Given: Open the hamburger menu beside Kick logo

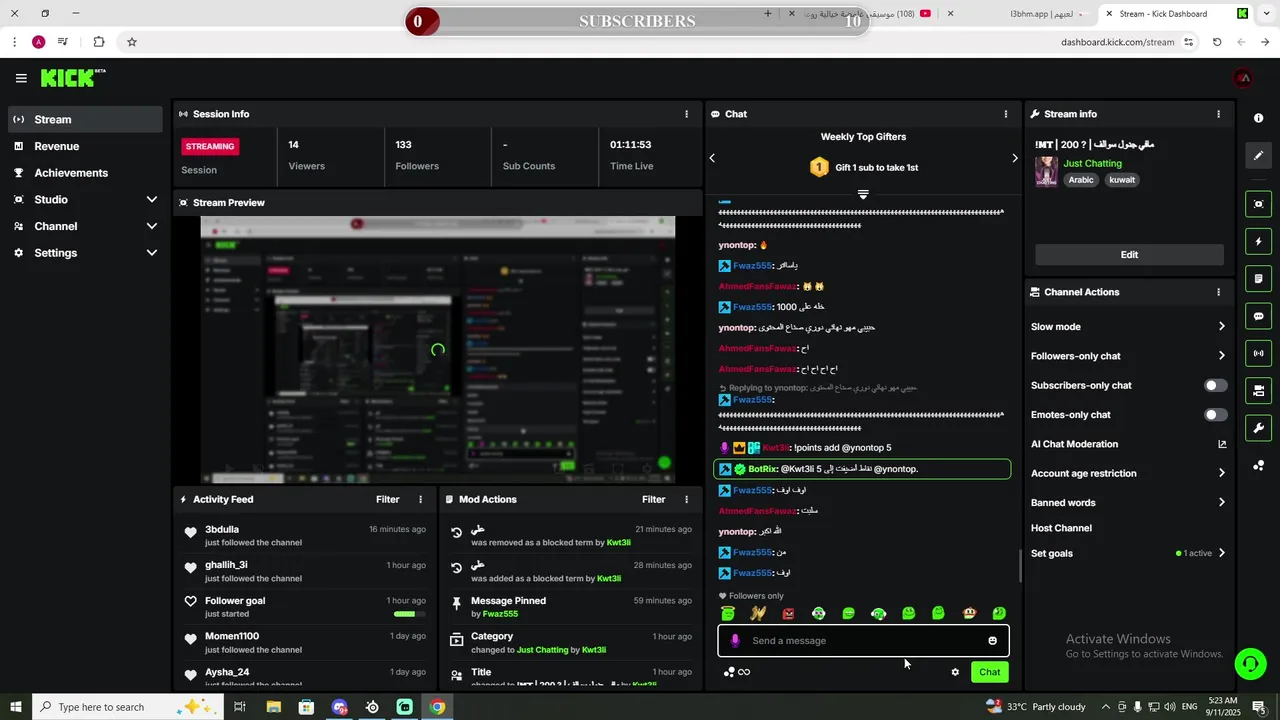Looking at the screenshot, I should click(x=21, y=78).
